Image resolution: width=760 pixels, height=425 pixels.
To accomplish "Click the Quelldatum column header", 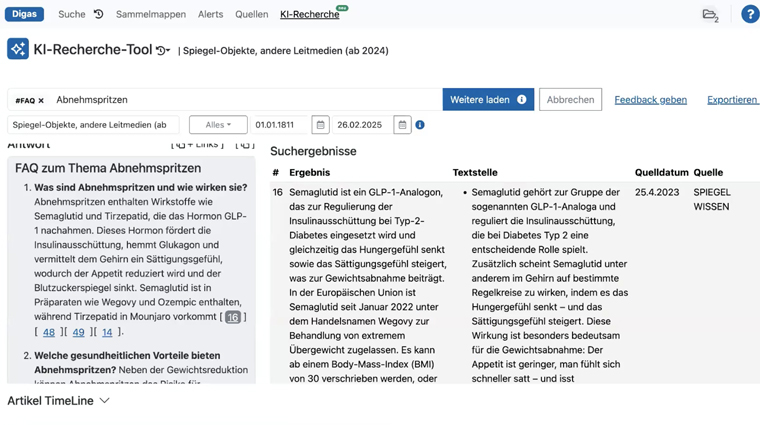I will (662, 173).
